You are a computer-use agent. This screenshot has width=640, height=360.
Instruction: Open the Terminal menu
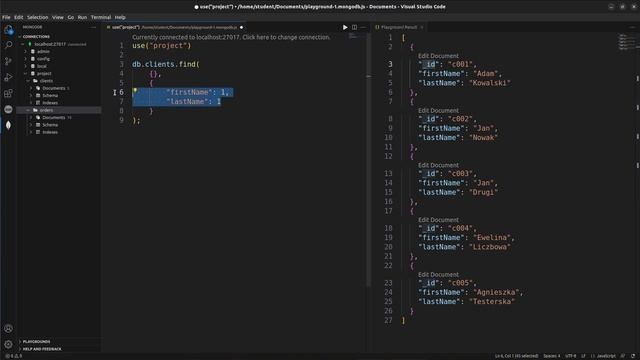101,17
